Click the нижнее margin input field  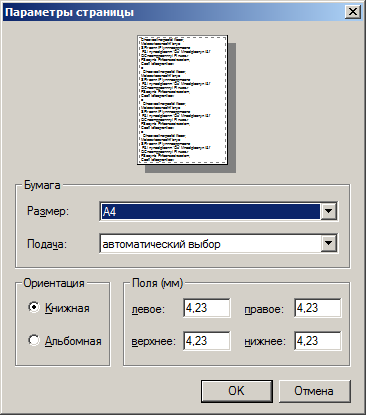[x=318, y=341]
